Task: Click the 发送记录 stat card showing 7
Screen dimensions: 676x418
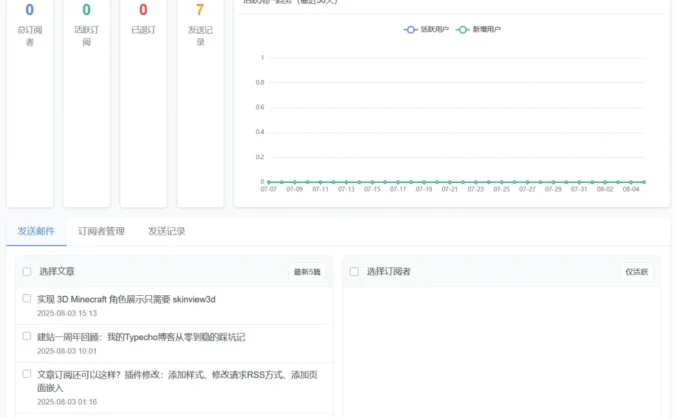Action: click(x=200, y=103)
